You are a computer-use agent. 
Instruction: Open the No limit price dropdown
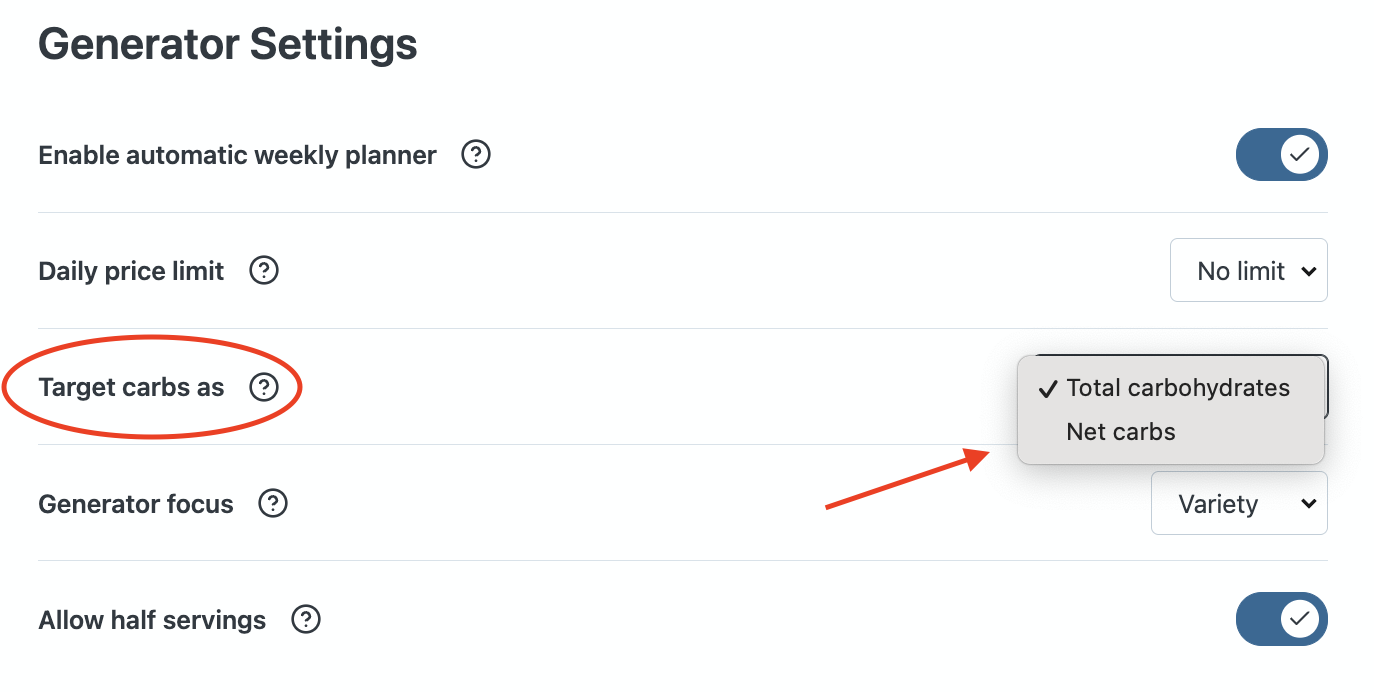pyautogui.click(x=1248, y=270)
